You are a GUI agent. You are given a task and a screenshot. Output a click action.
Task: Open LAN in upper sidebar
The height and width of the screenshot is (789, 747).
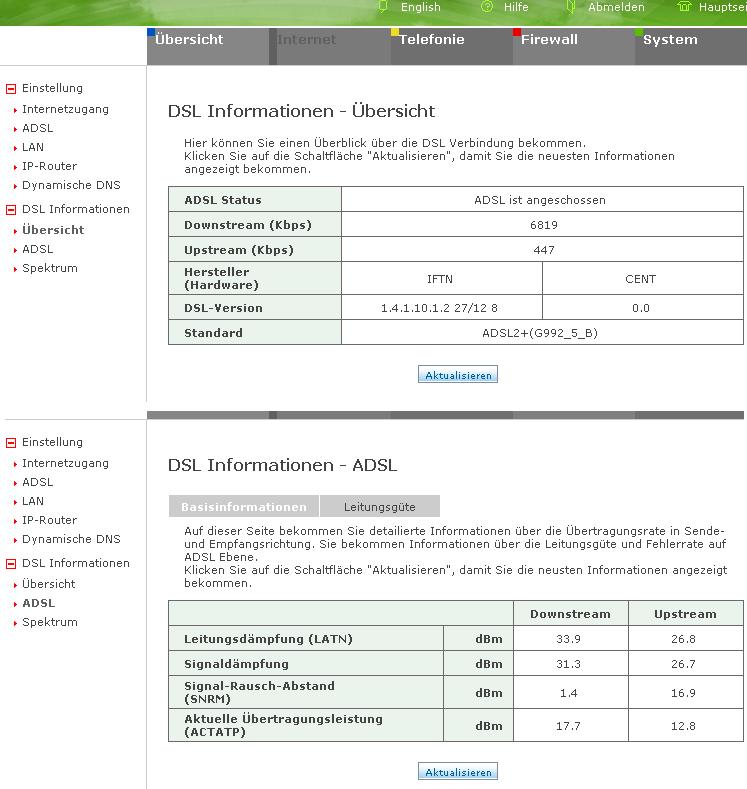[x=33, y=147]
